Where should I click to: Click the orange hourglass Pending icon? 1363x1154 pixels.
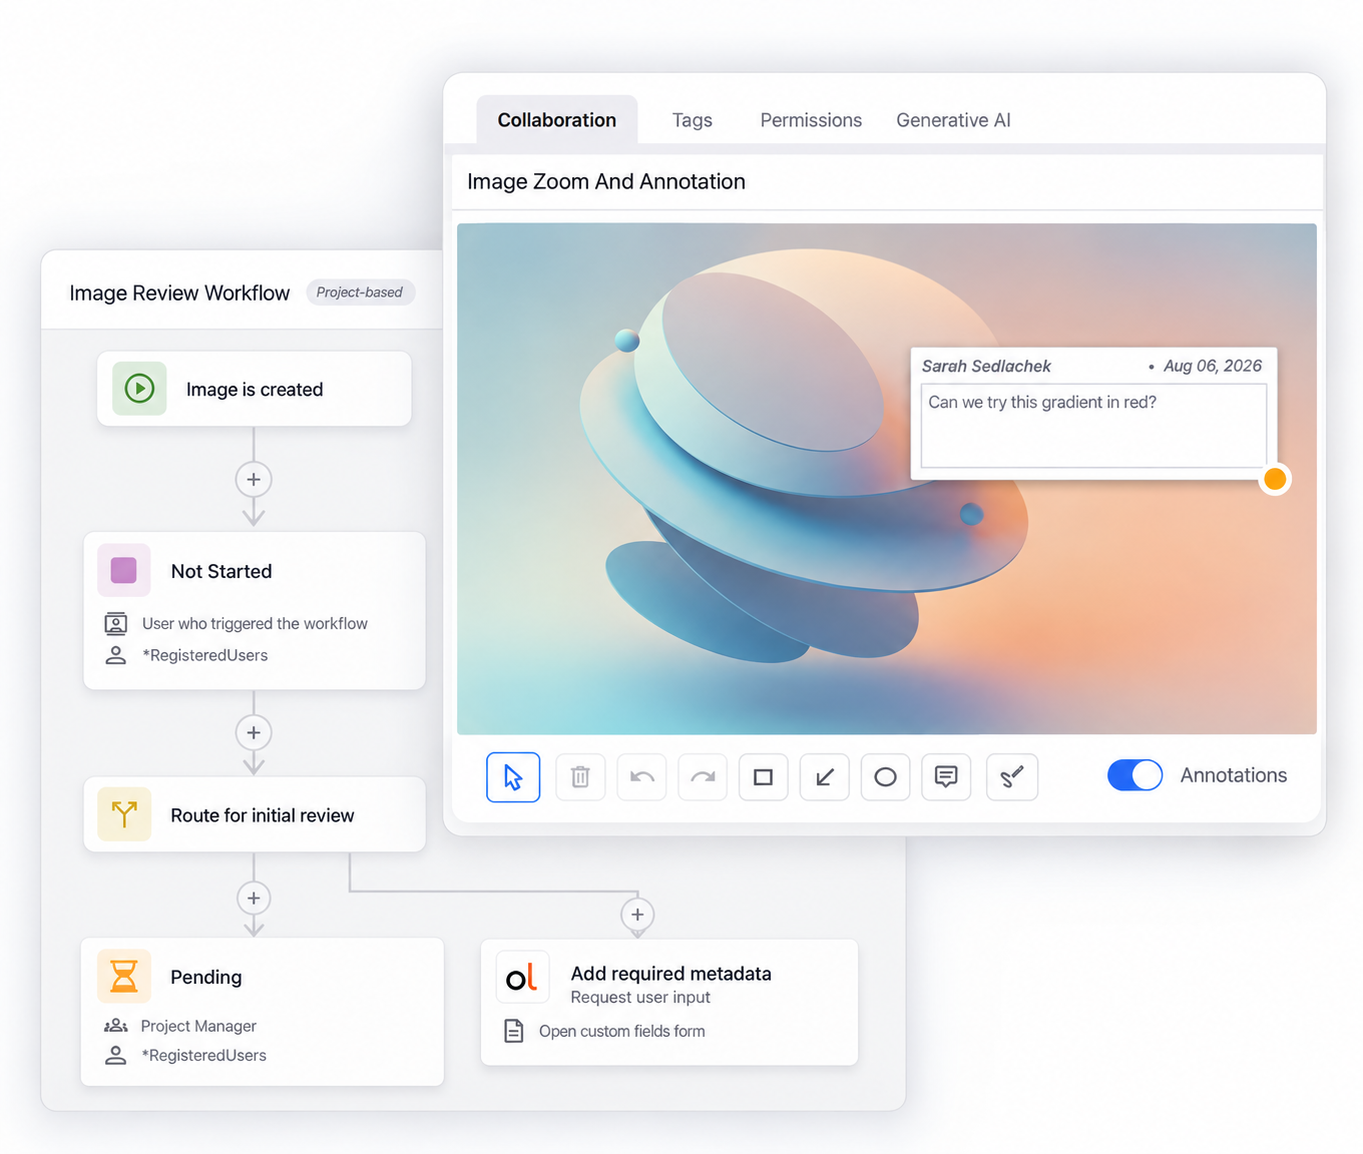(x=124, y=976)
